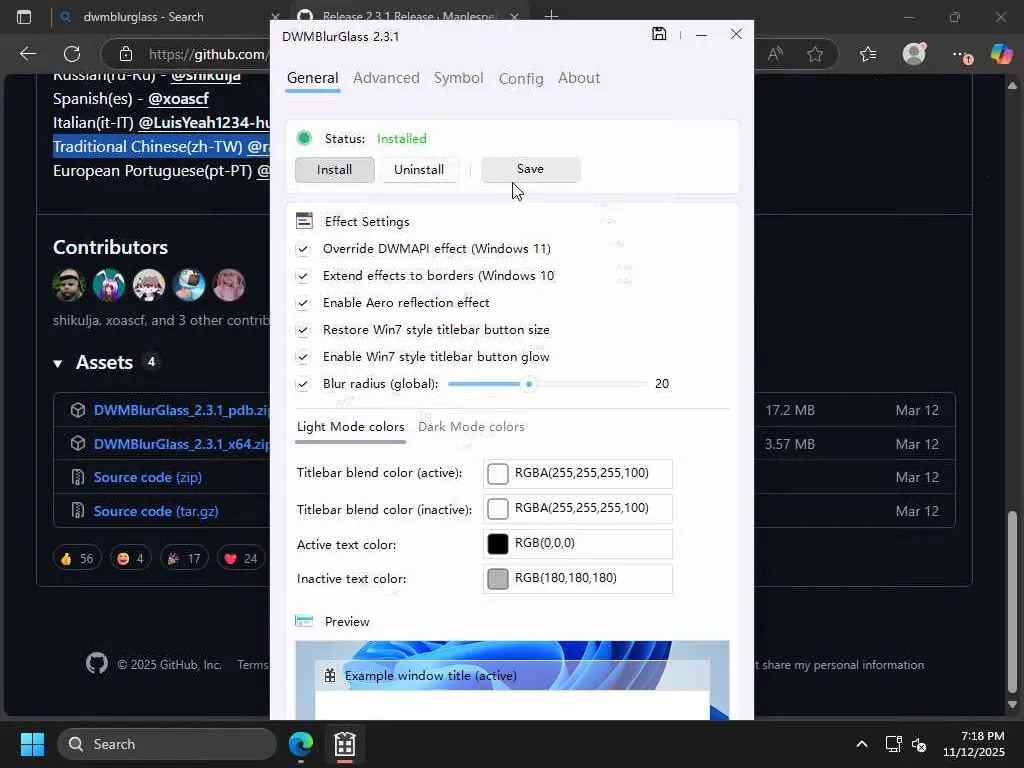Click Active text color black swatch
The width and height of the screenshot is (1024, 768).
click(x=498, y=543)
